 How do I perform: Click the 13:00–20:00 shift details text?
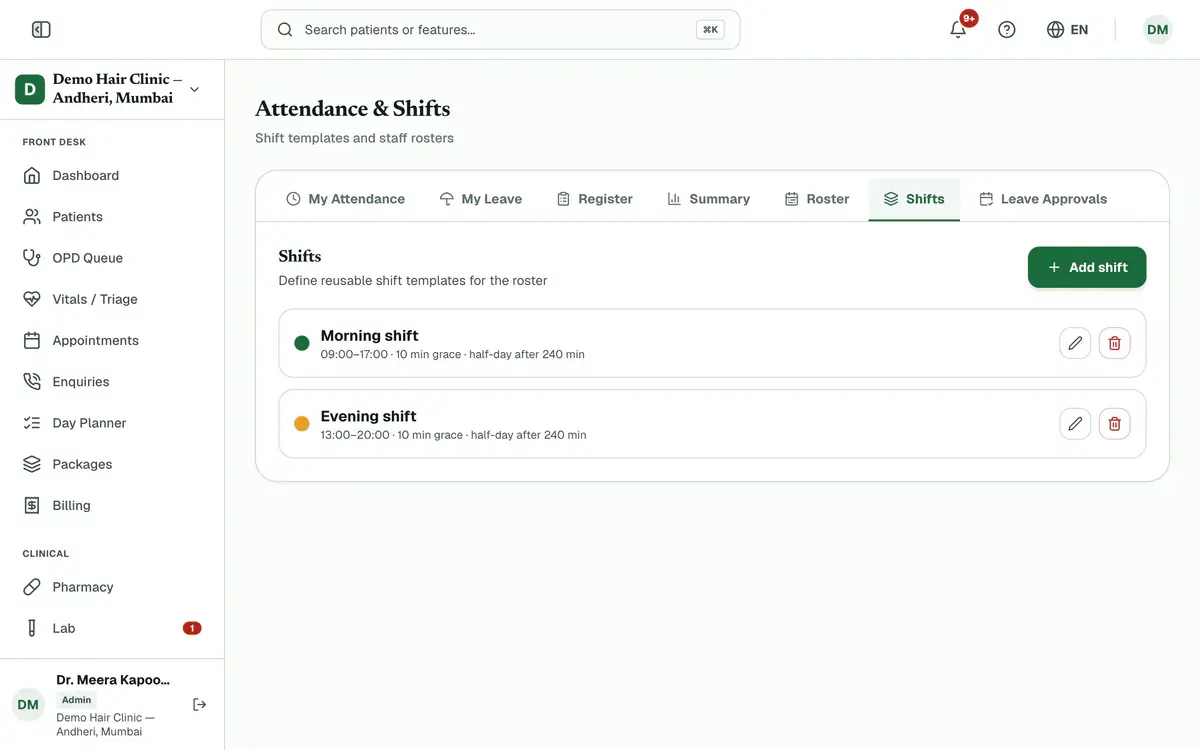pyautogui.click(x=453, y=435)
